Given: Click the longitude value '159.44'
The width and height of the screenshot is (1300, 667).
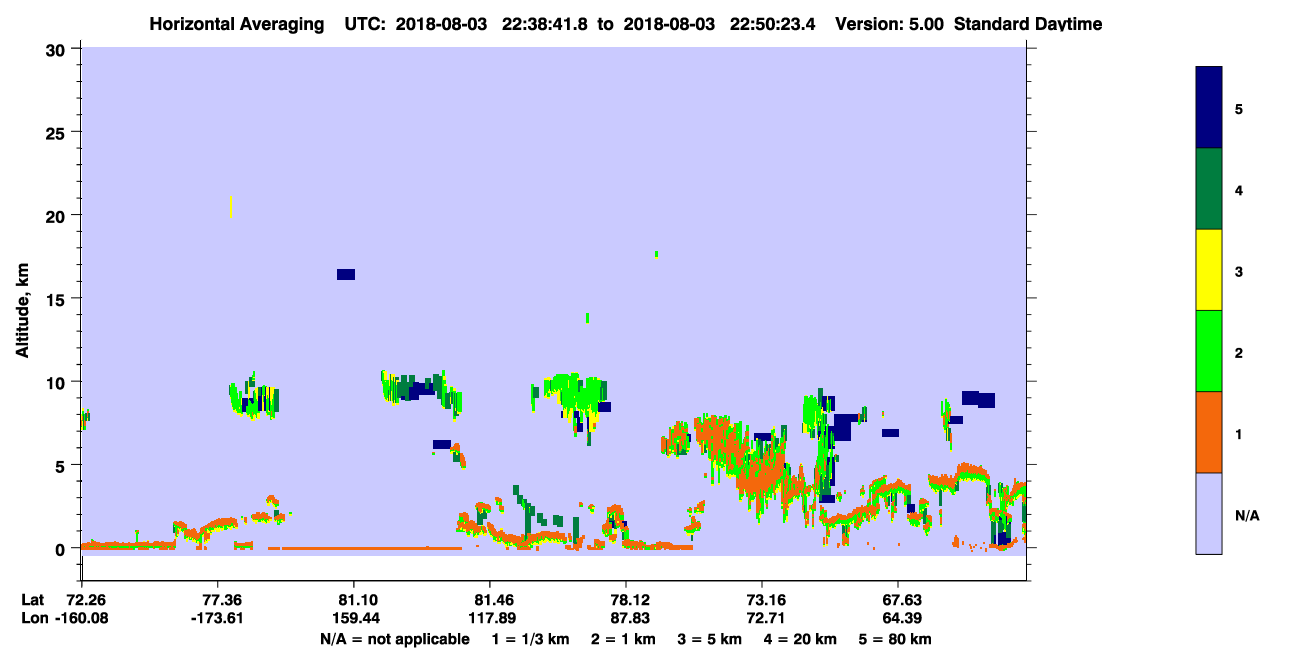Looking at the screenshot, I should (x=354, y=618).
